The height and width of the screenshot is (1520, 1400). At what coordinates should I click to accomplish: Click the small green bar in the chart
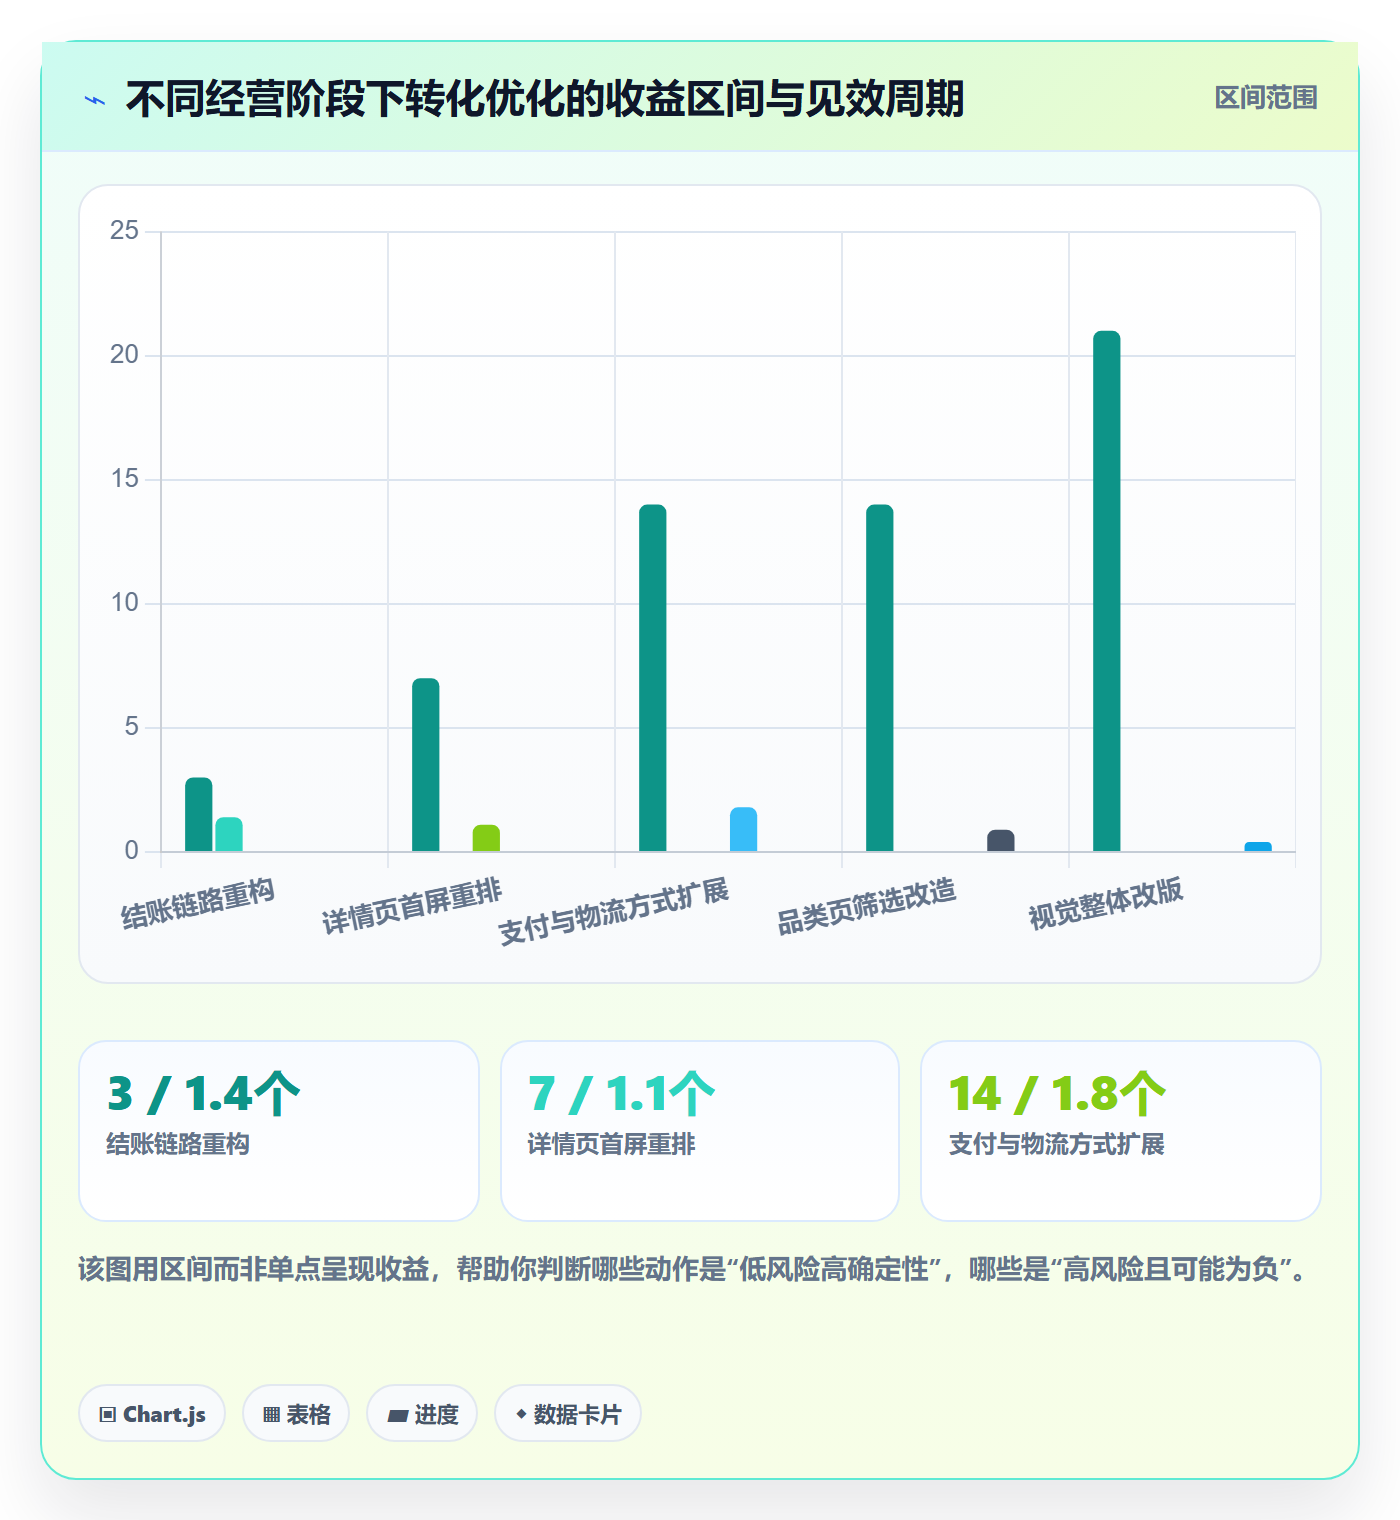[x=486, y=838]
